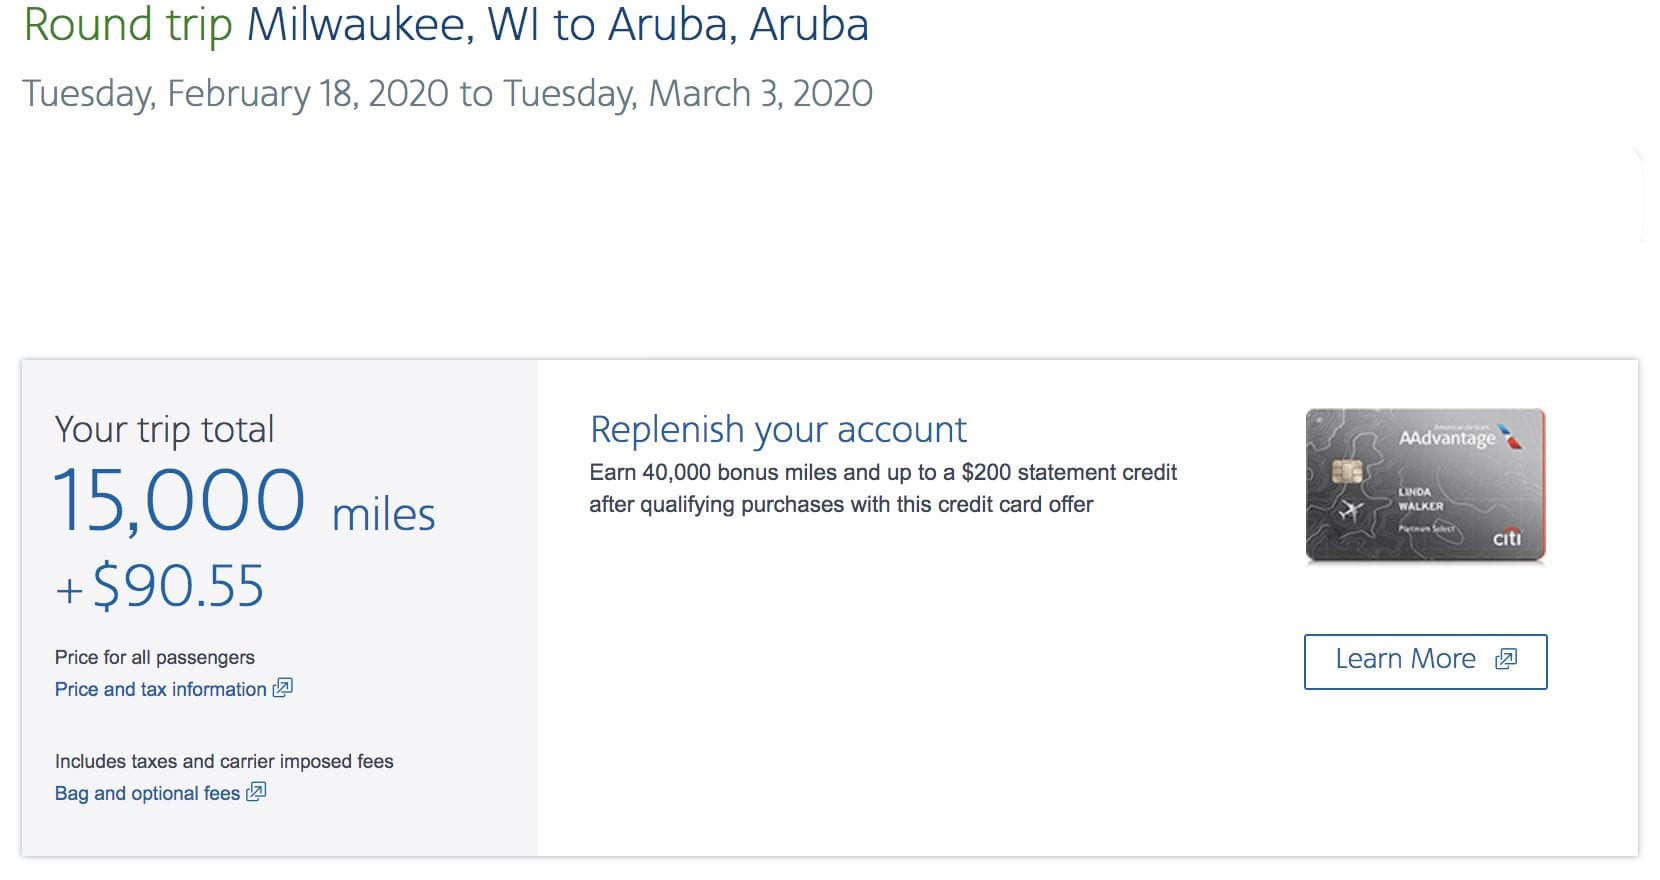The height and width of the screenshot is (880, 1660).
Task: Click the gold chip on the credit card
Action: click(x=1347, y=471)
